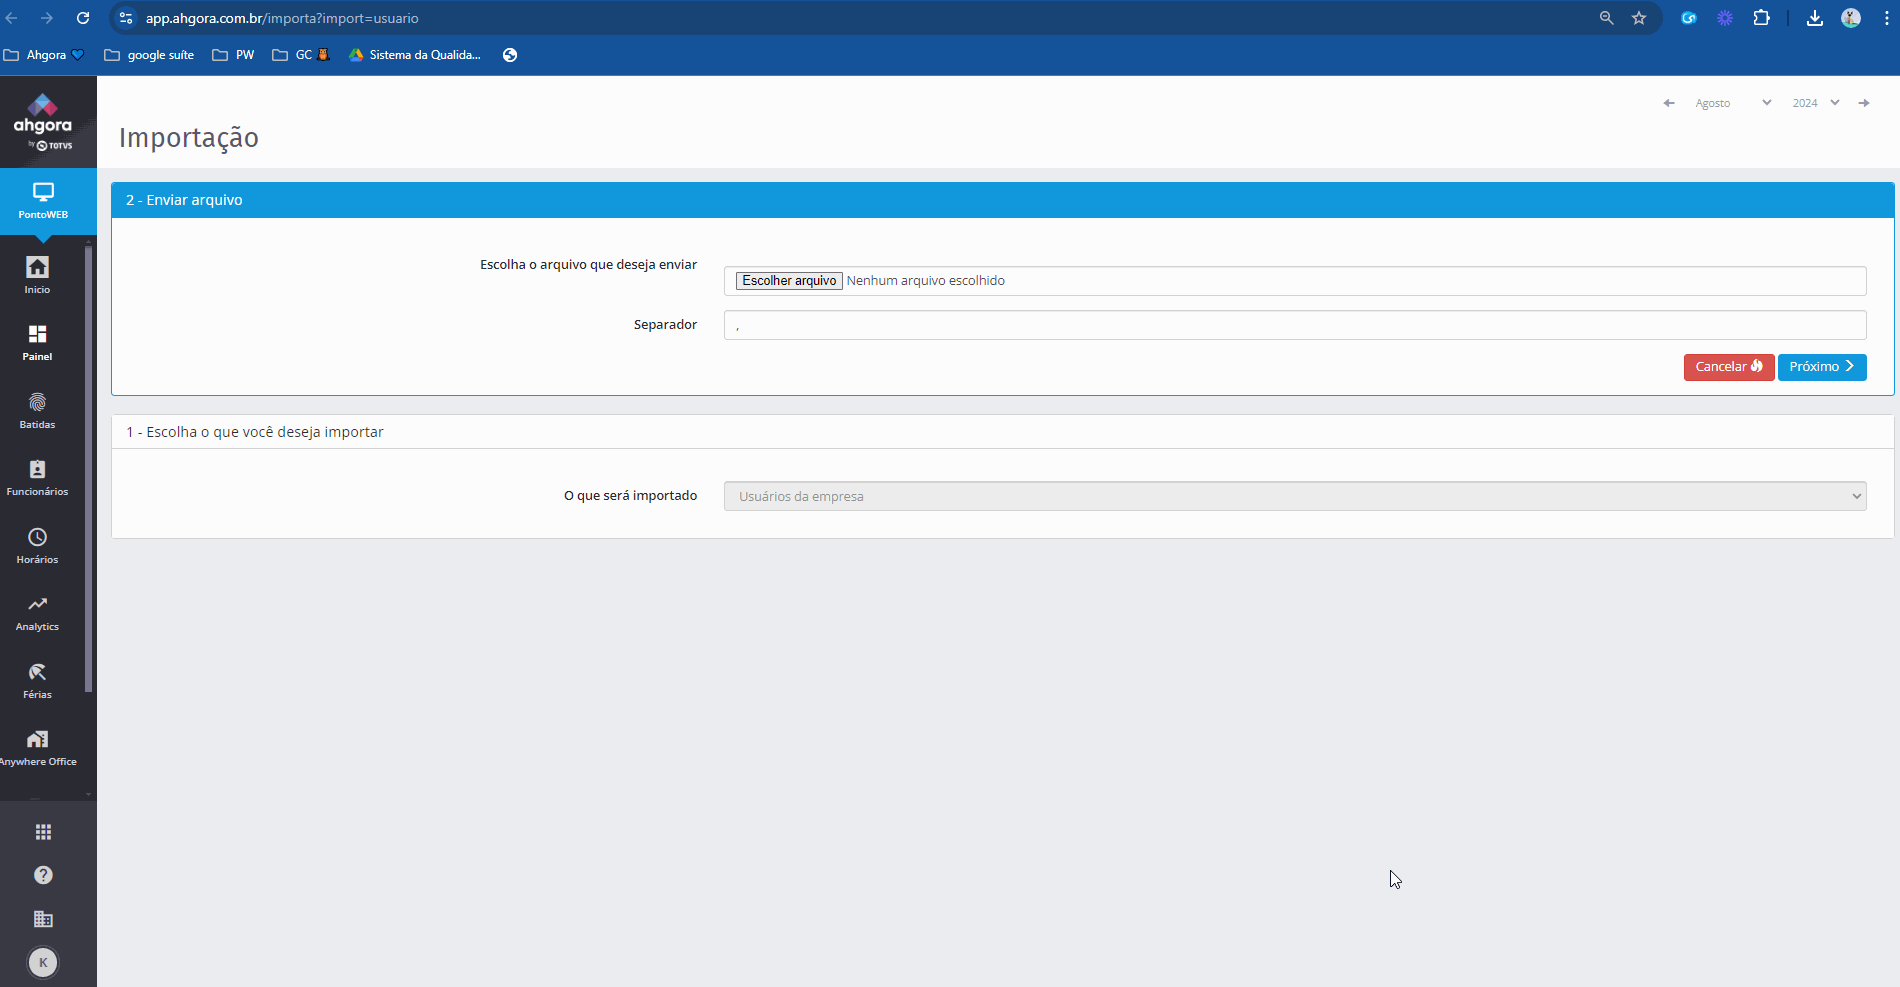View site information icon in address bar
1900x987 pixels.
[126, 18]
